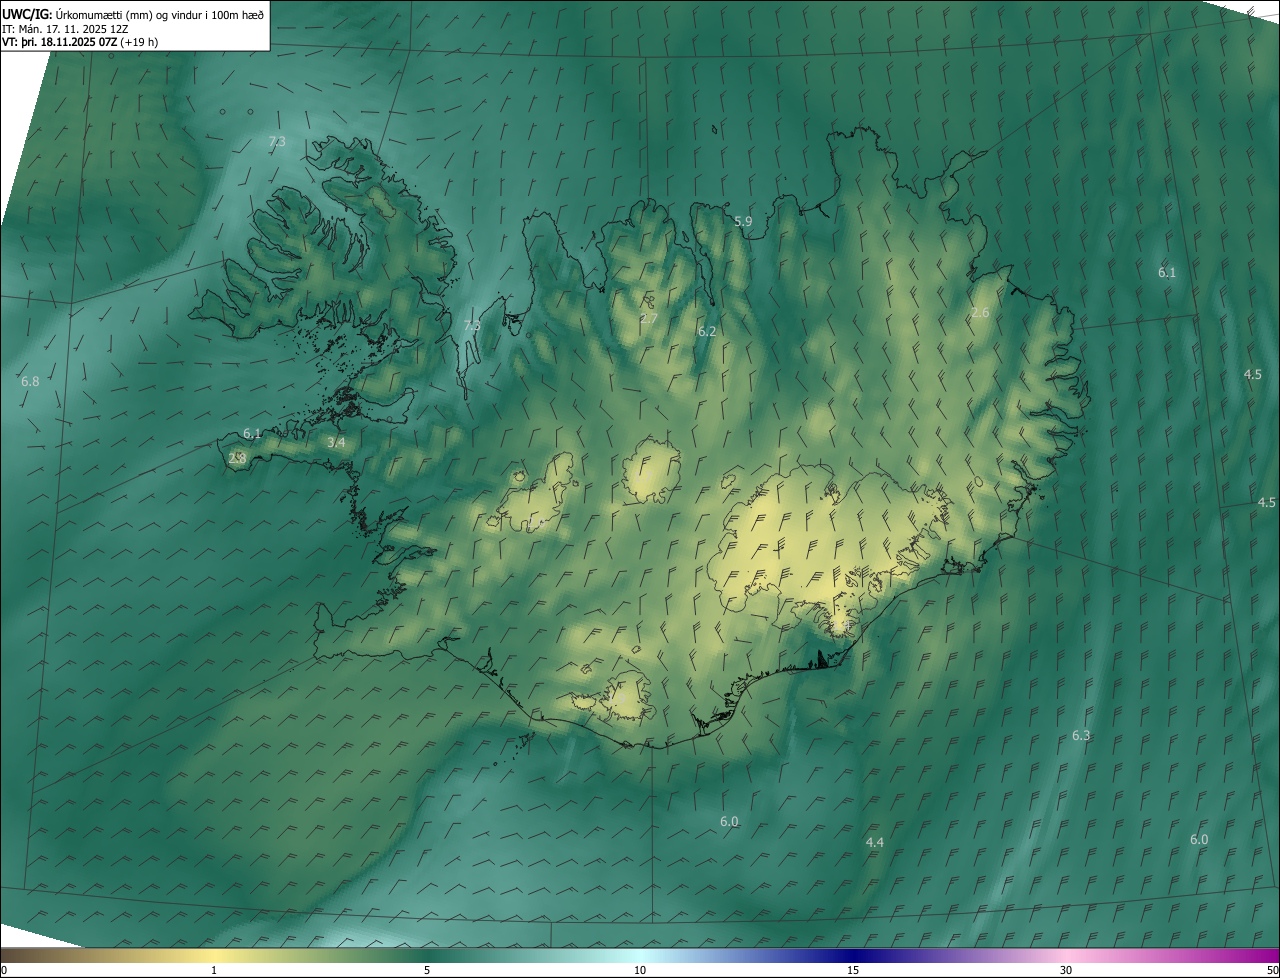Click the 1 tick on the color scale
Viewport: 1280px width, 978px height.
pos(214,970)
